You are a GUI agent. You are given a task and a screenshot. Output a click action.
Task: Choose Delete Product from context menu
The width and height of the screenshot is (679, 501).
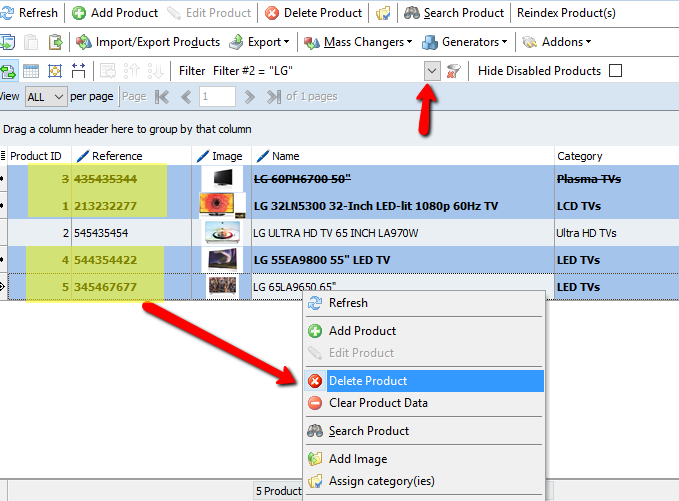click(x=367, y=381)
